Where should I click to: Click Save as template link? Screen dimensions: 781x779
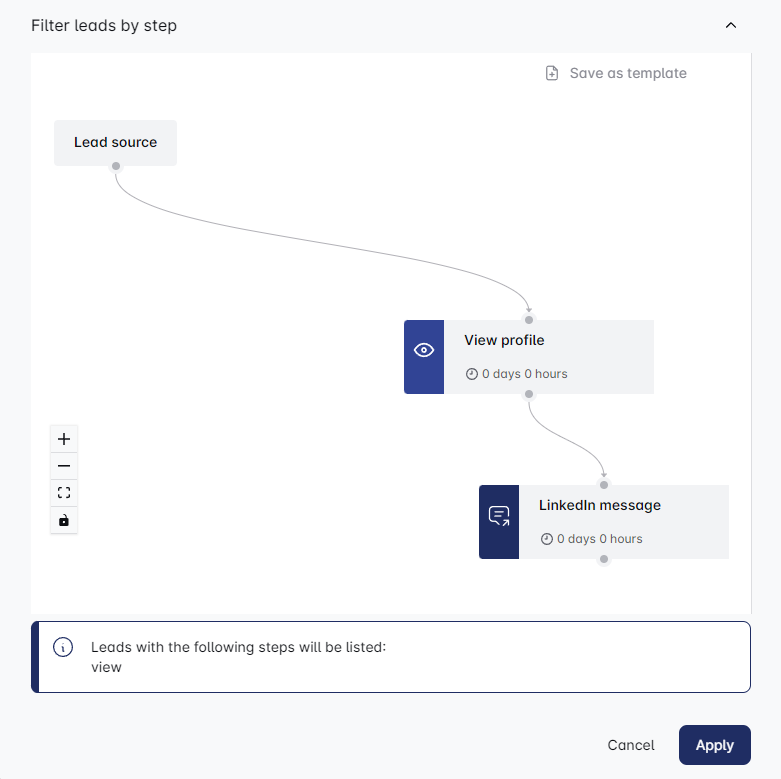[627, 73]
